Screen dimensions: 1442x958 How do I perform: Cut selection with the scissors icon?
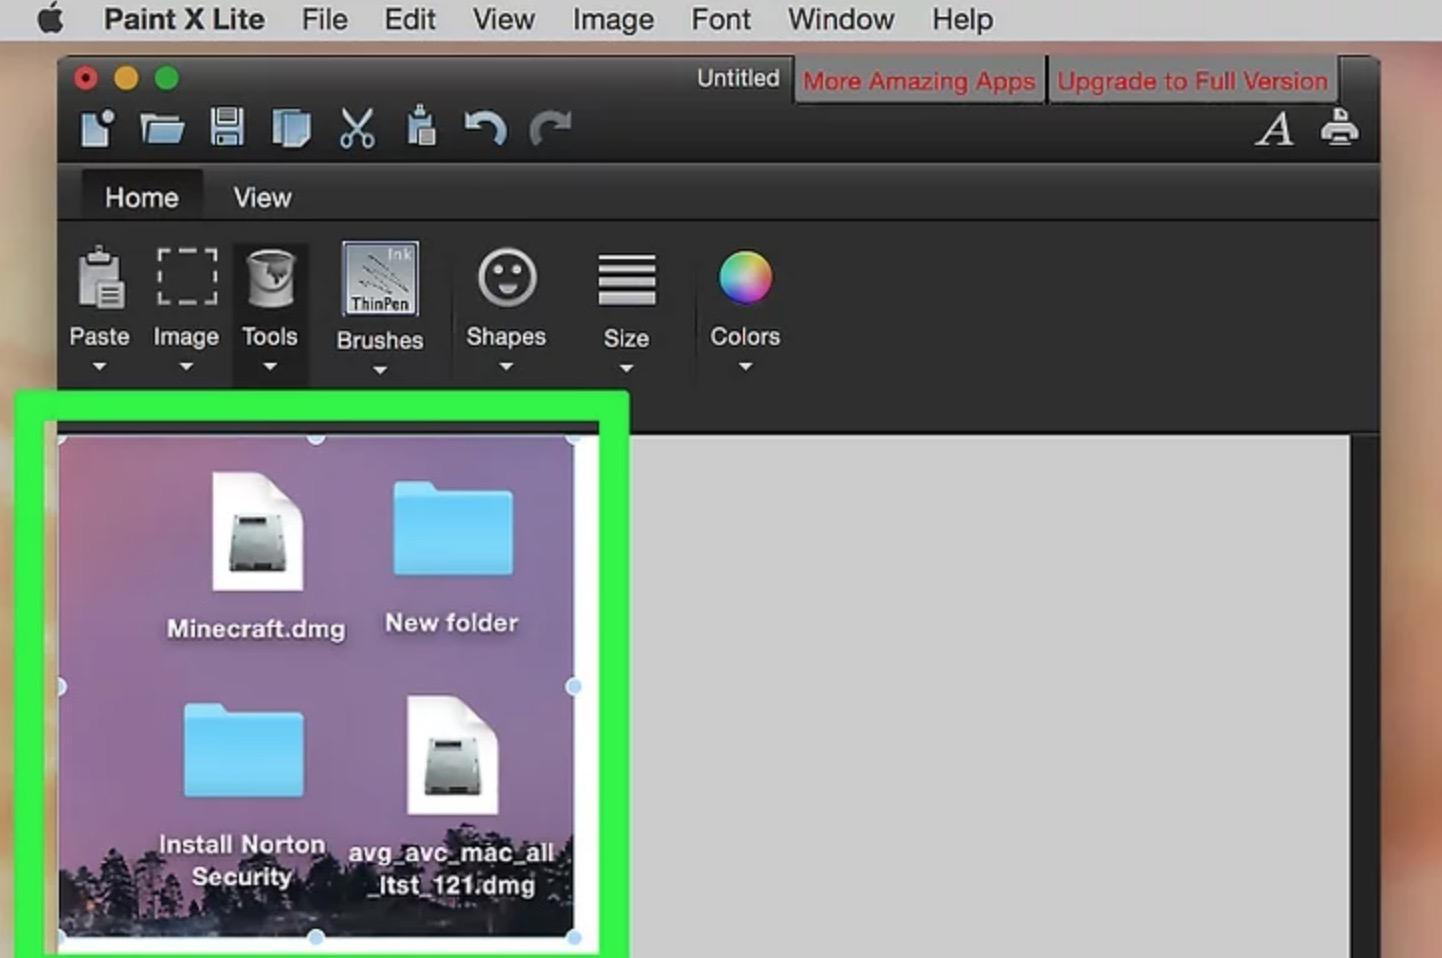[356, 129]
